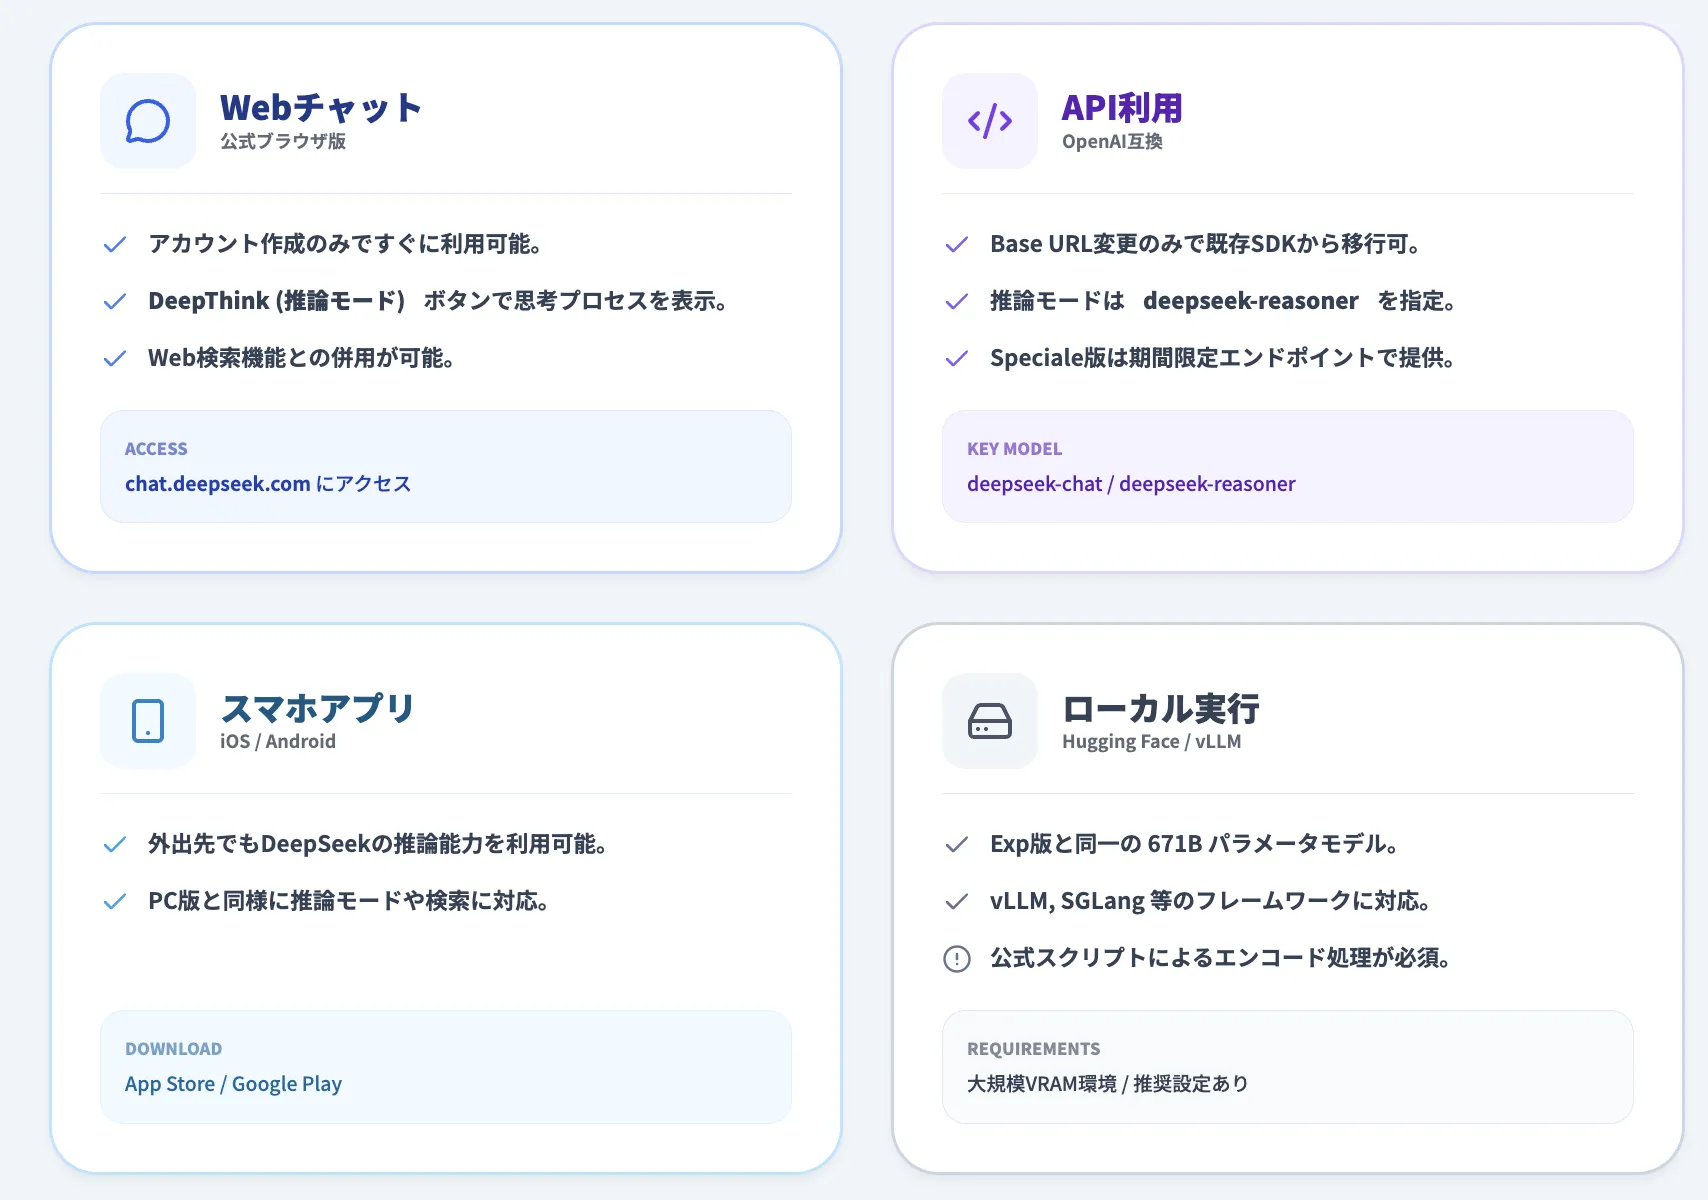Click the ローカル実行 hard drive icon

click(x=988, y=721)
